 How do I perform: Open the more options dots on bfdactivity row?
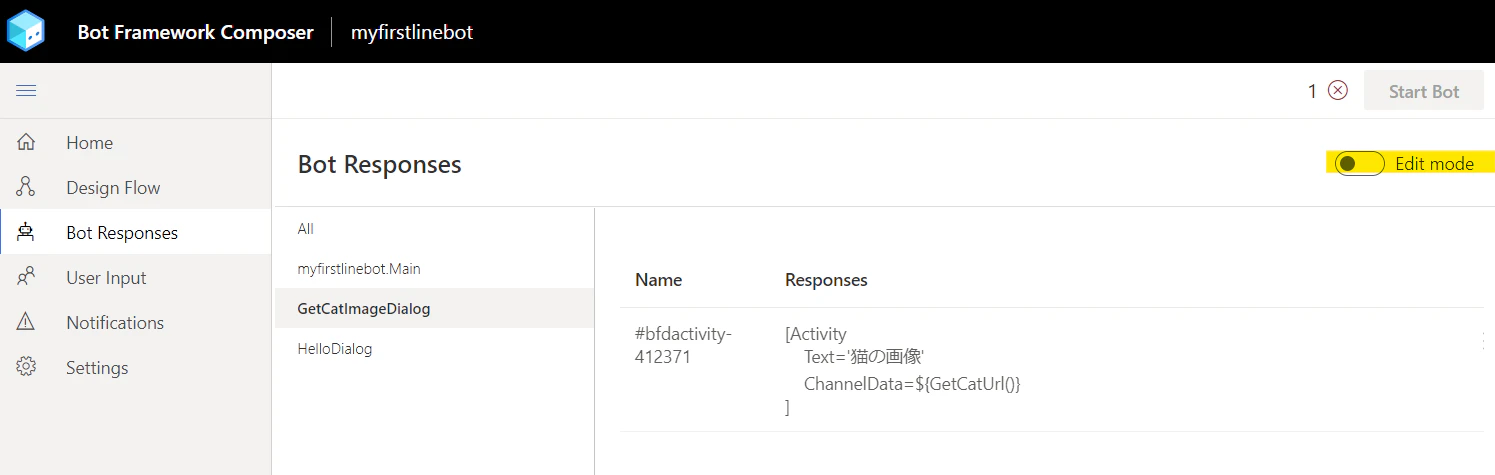coord(1482,341)
